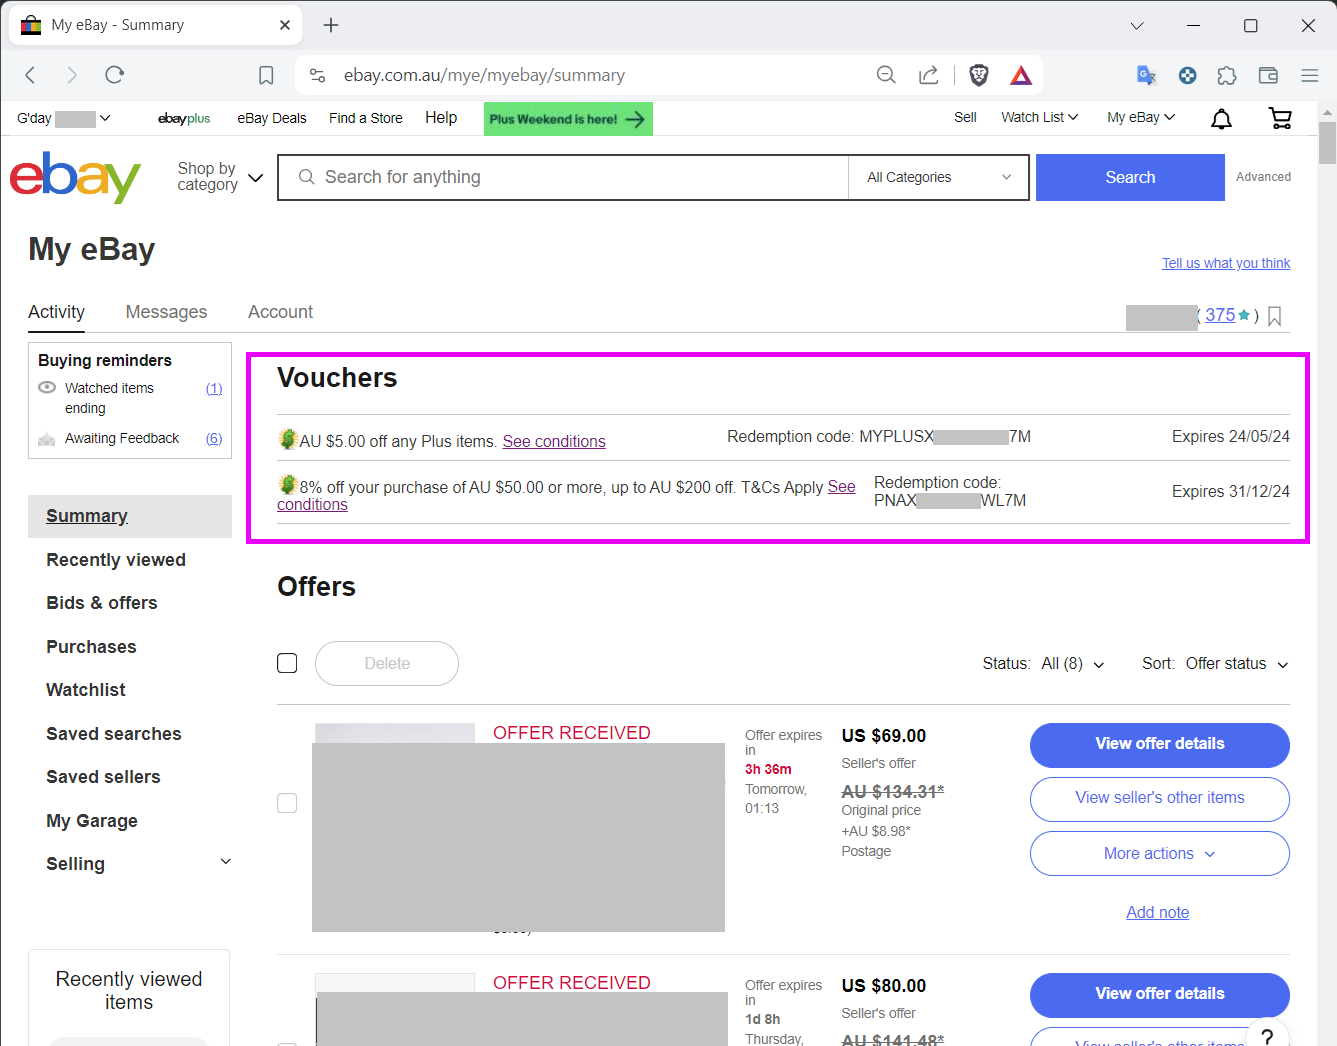1337x1046 pixels.
Task: Open the Account tab
Action: click(280, 312)
